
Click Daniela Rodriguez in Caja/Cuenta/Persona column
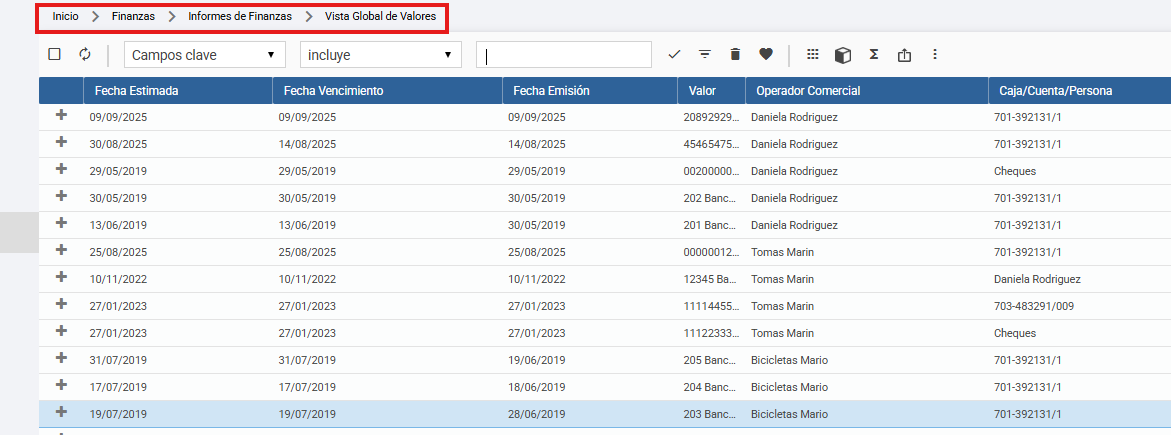(1037, 280)
